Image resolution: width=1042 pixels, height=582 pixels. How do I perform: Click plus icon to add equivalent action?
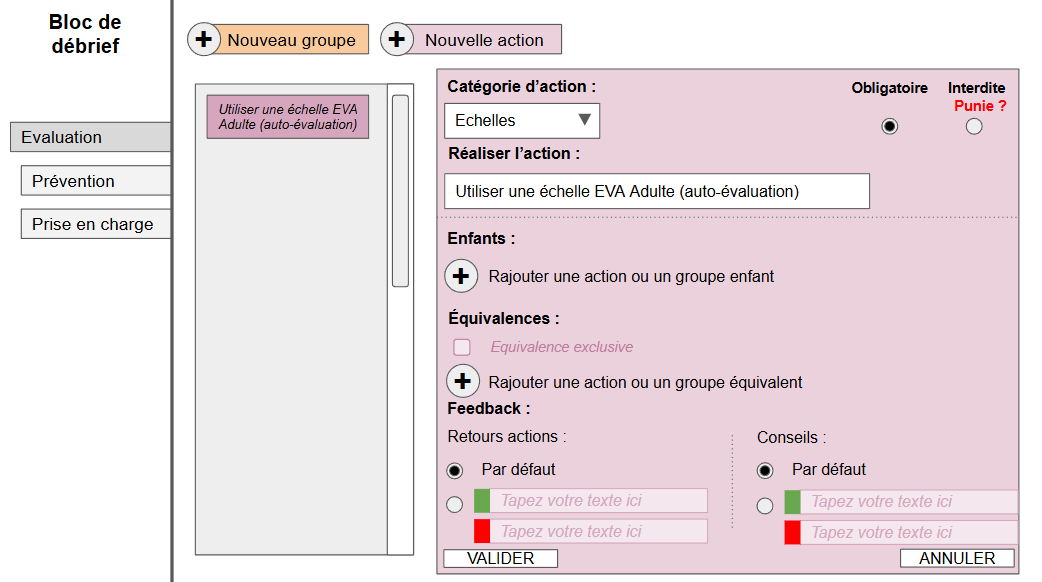pos(461,382)
